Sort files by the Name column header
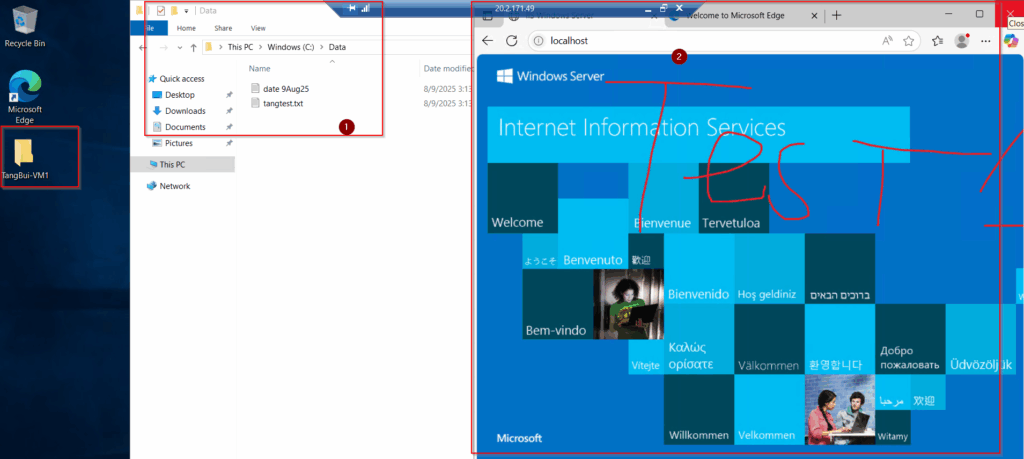The image size is (1024, 459). pyautogui.click(x=259, y=68)
